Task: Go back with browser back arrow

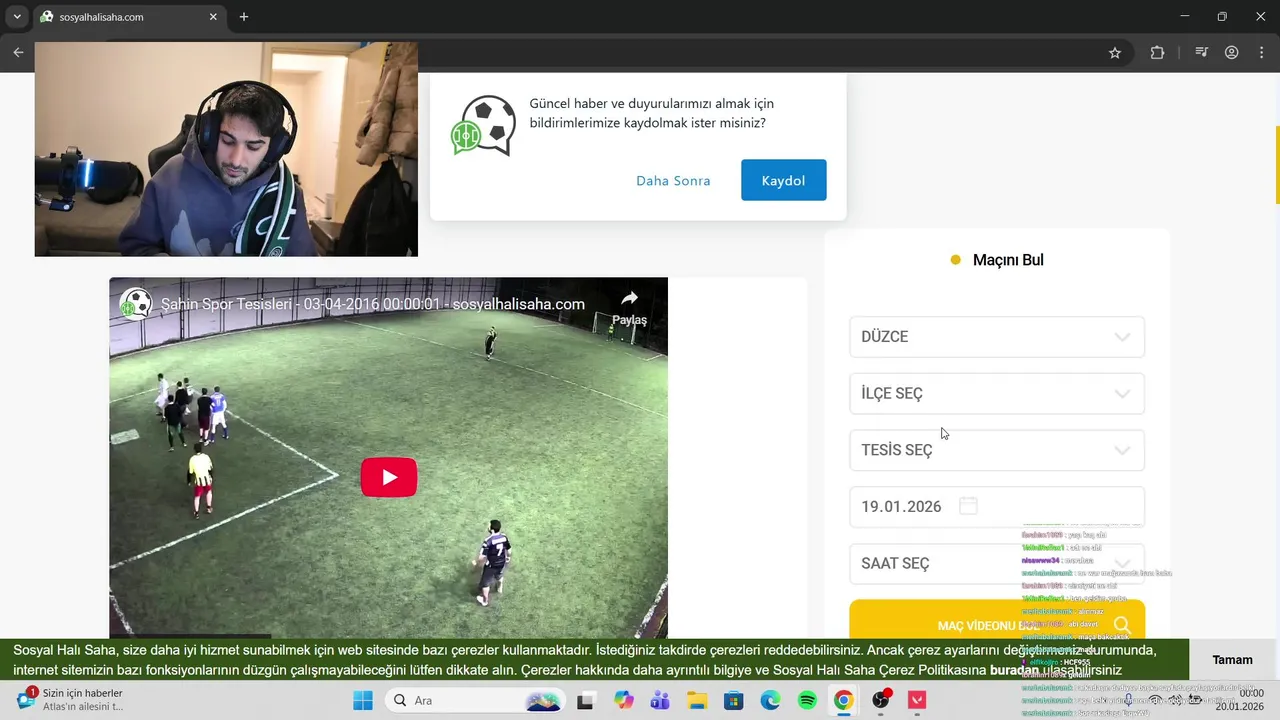Action: [18, 53]
